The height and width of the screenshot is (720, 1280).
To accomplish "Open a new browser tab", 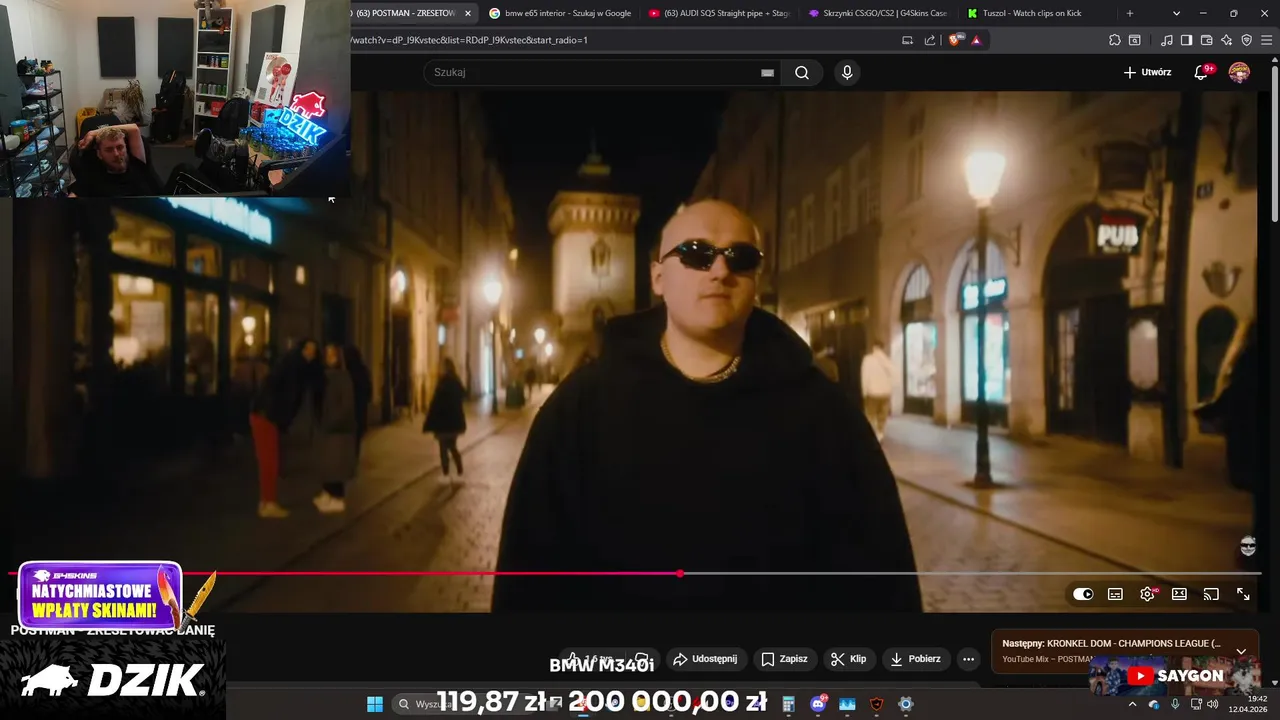I will click(1130, 13).
